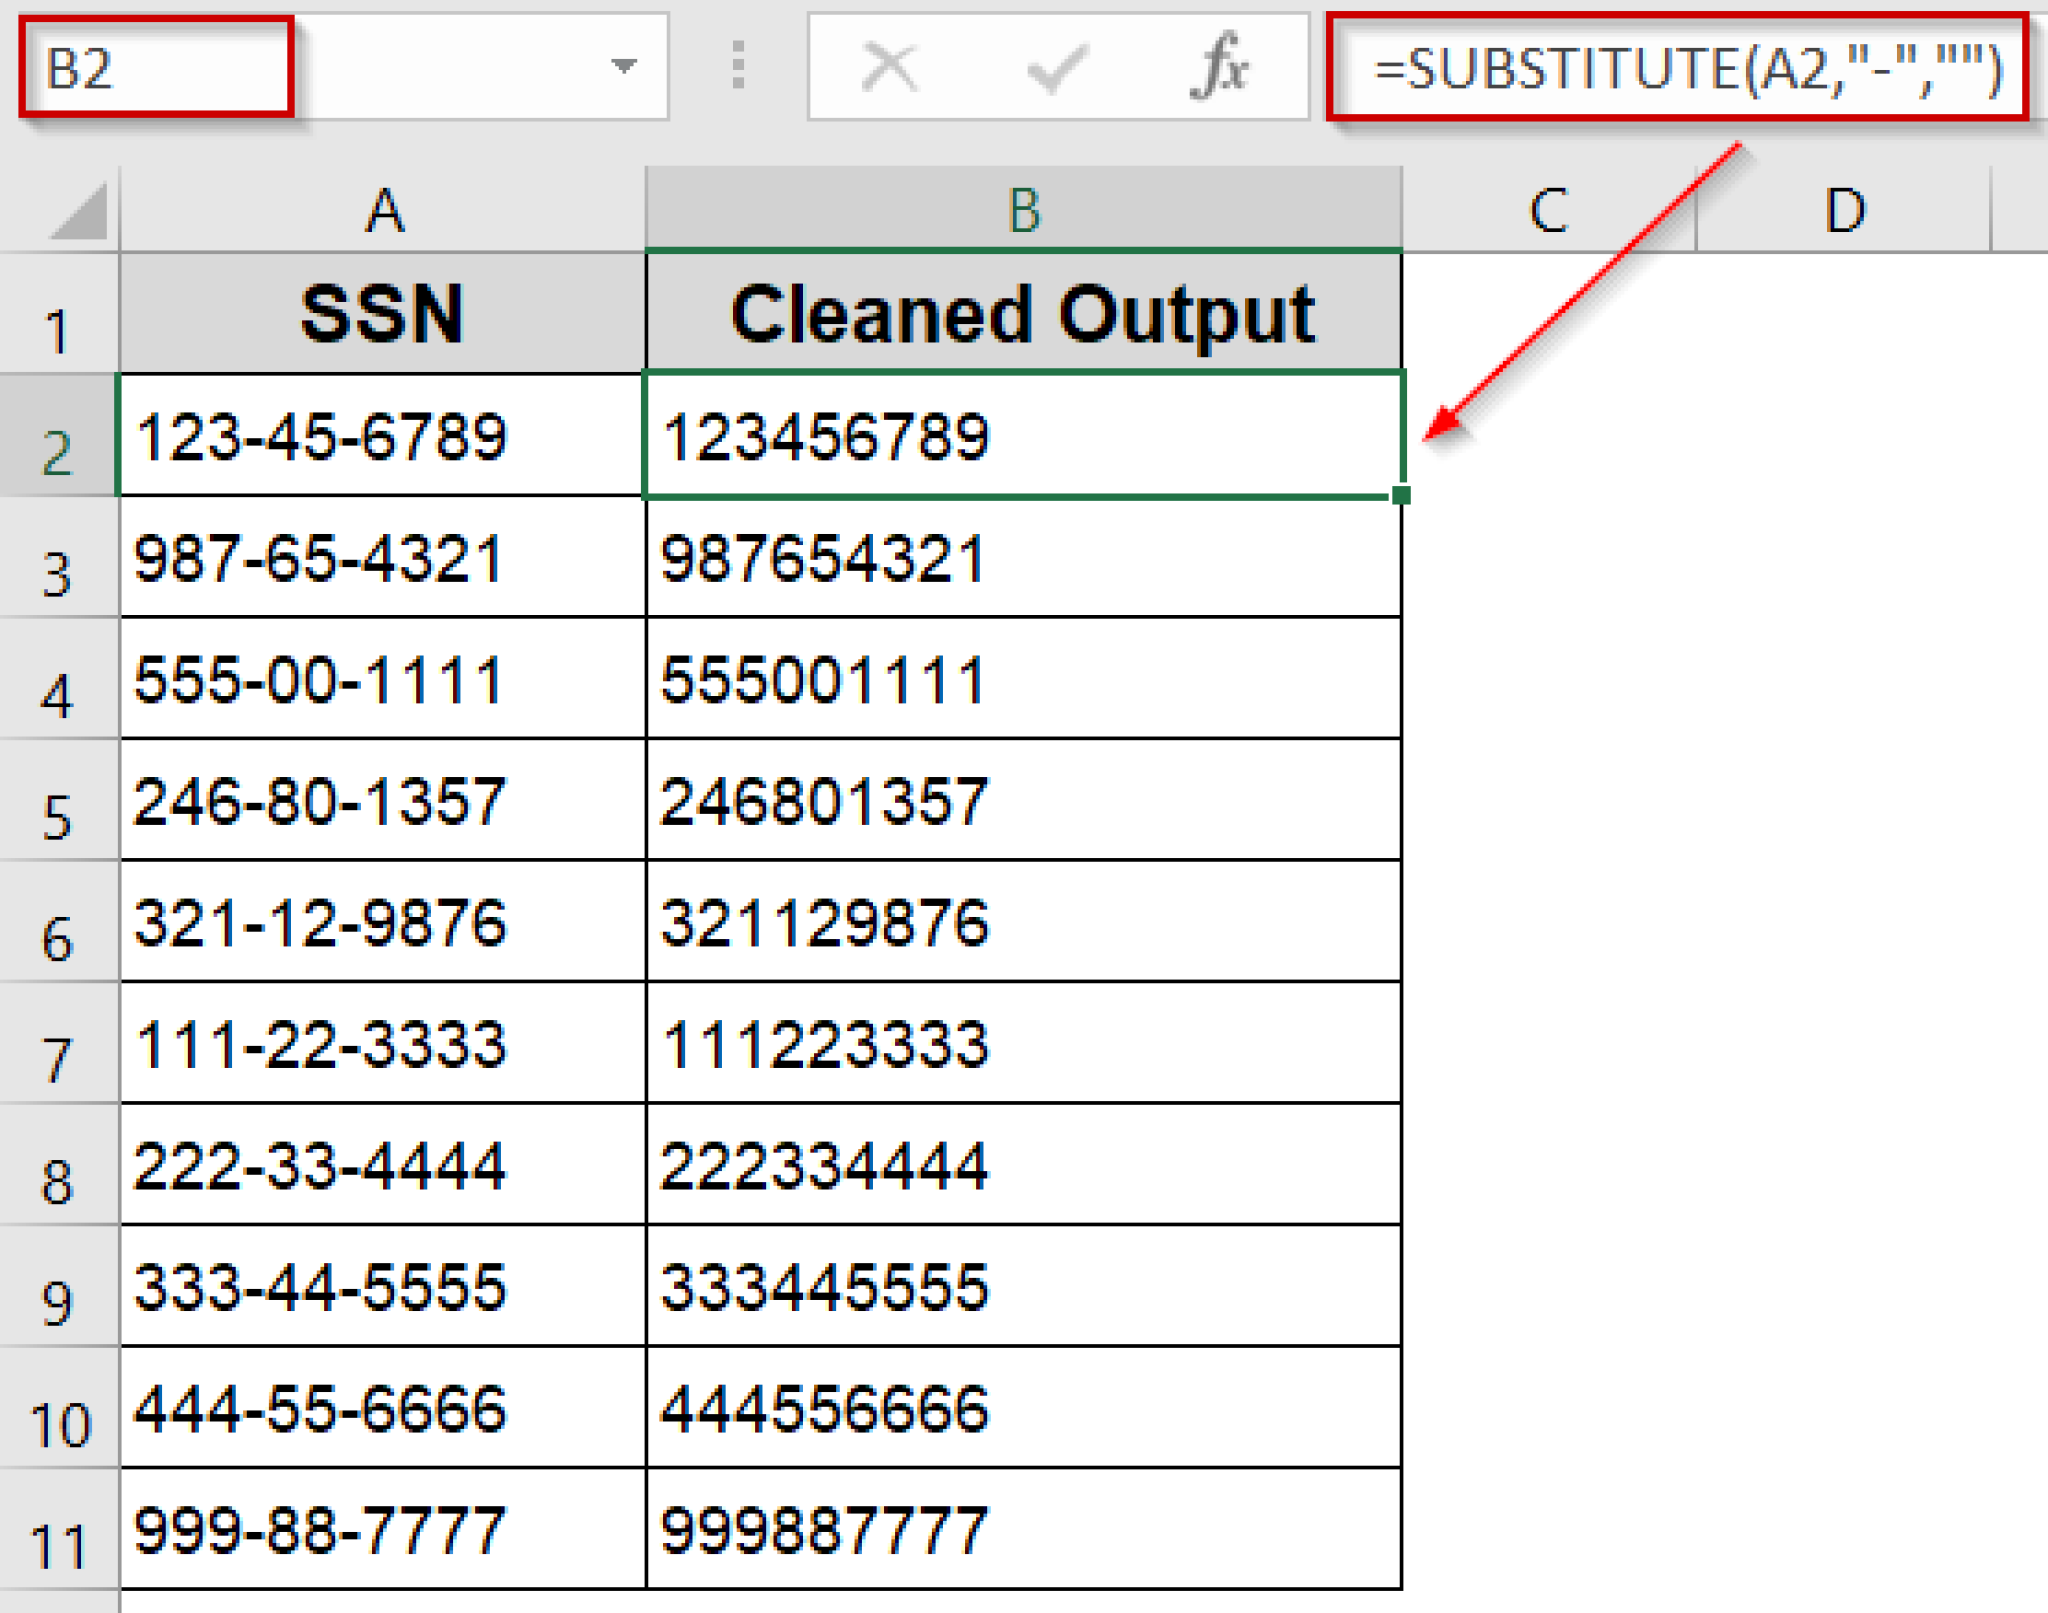The height and width of the screenshot is (1613, 2048).
Task: Click the vertical ellipsis separator beside Name Box
Action: [738, 66]
